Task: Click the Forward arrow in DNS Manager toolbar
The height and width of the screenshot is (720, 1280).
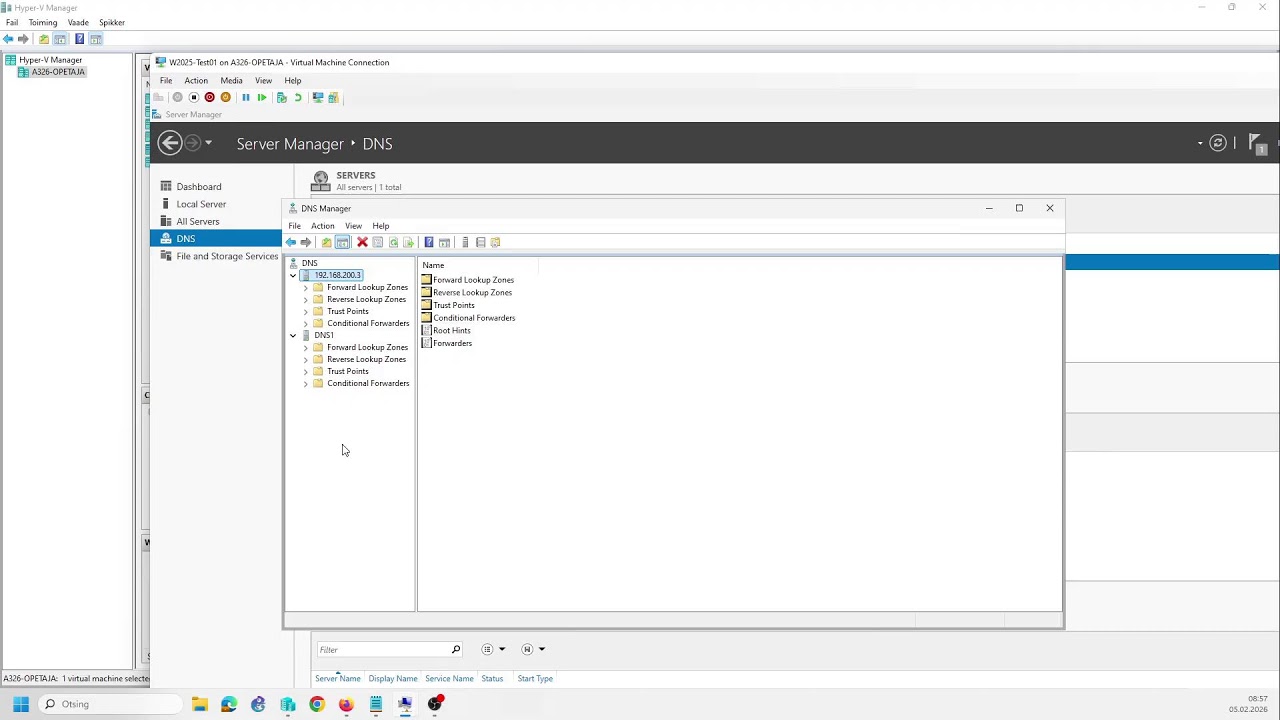Action: [x=306, y=242]
